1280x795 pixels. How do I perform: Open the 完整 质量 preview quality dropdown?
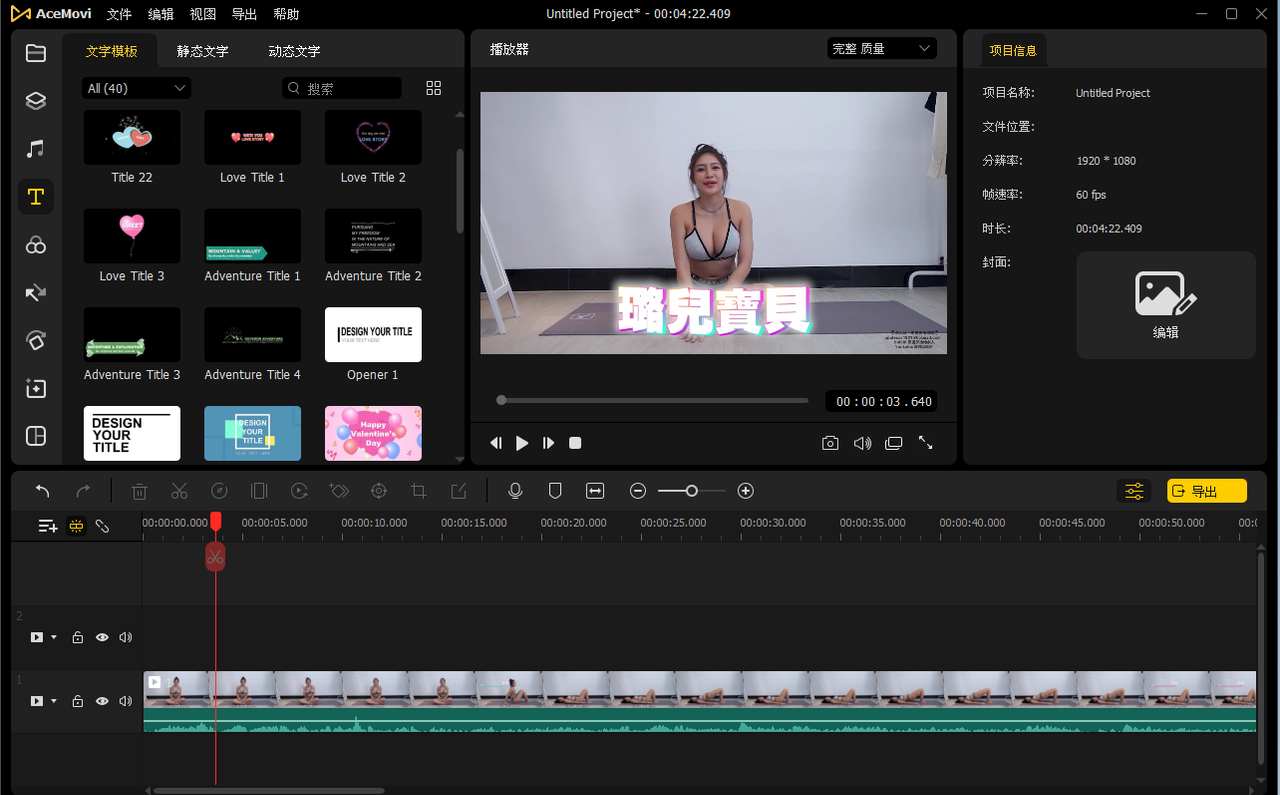pyautogui.click(x=882, y=48)
